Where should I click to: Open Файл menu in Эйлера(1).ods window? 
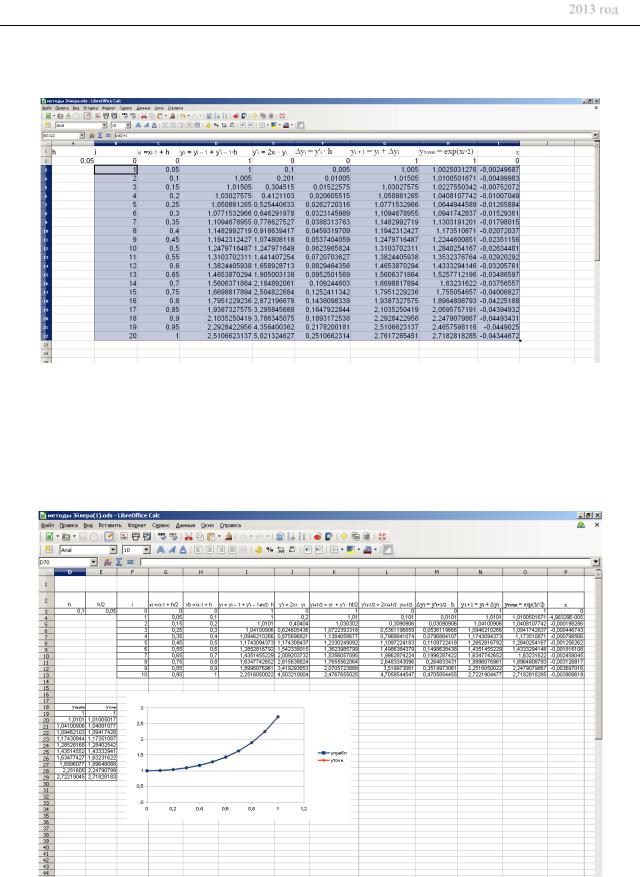47,525
